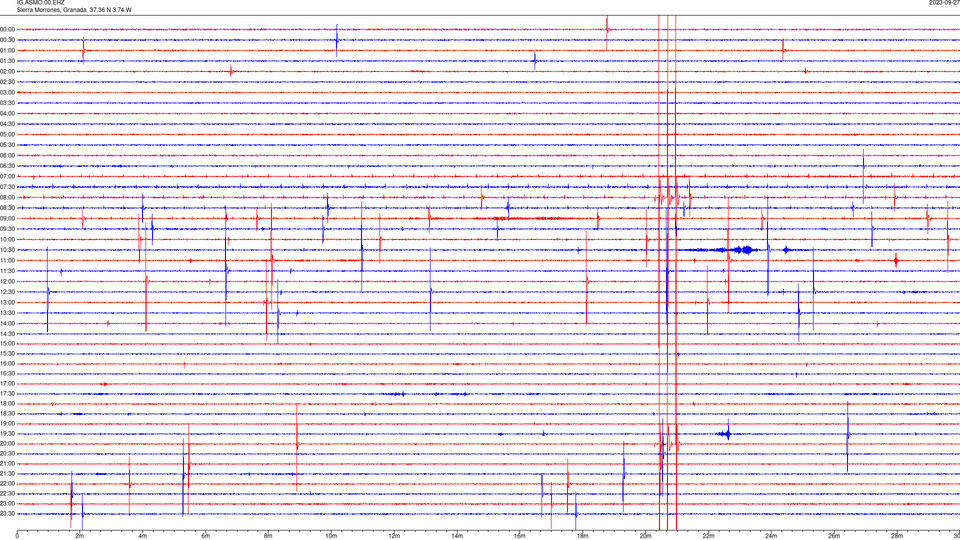Image resolution: width=960 pixels, height=540 pixels.
Task: Choose the 11:00 trace label
Action: [8, 260]
